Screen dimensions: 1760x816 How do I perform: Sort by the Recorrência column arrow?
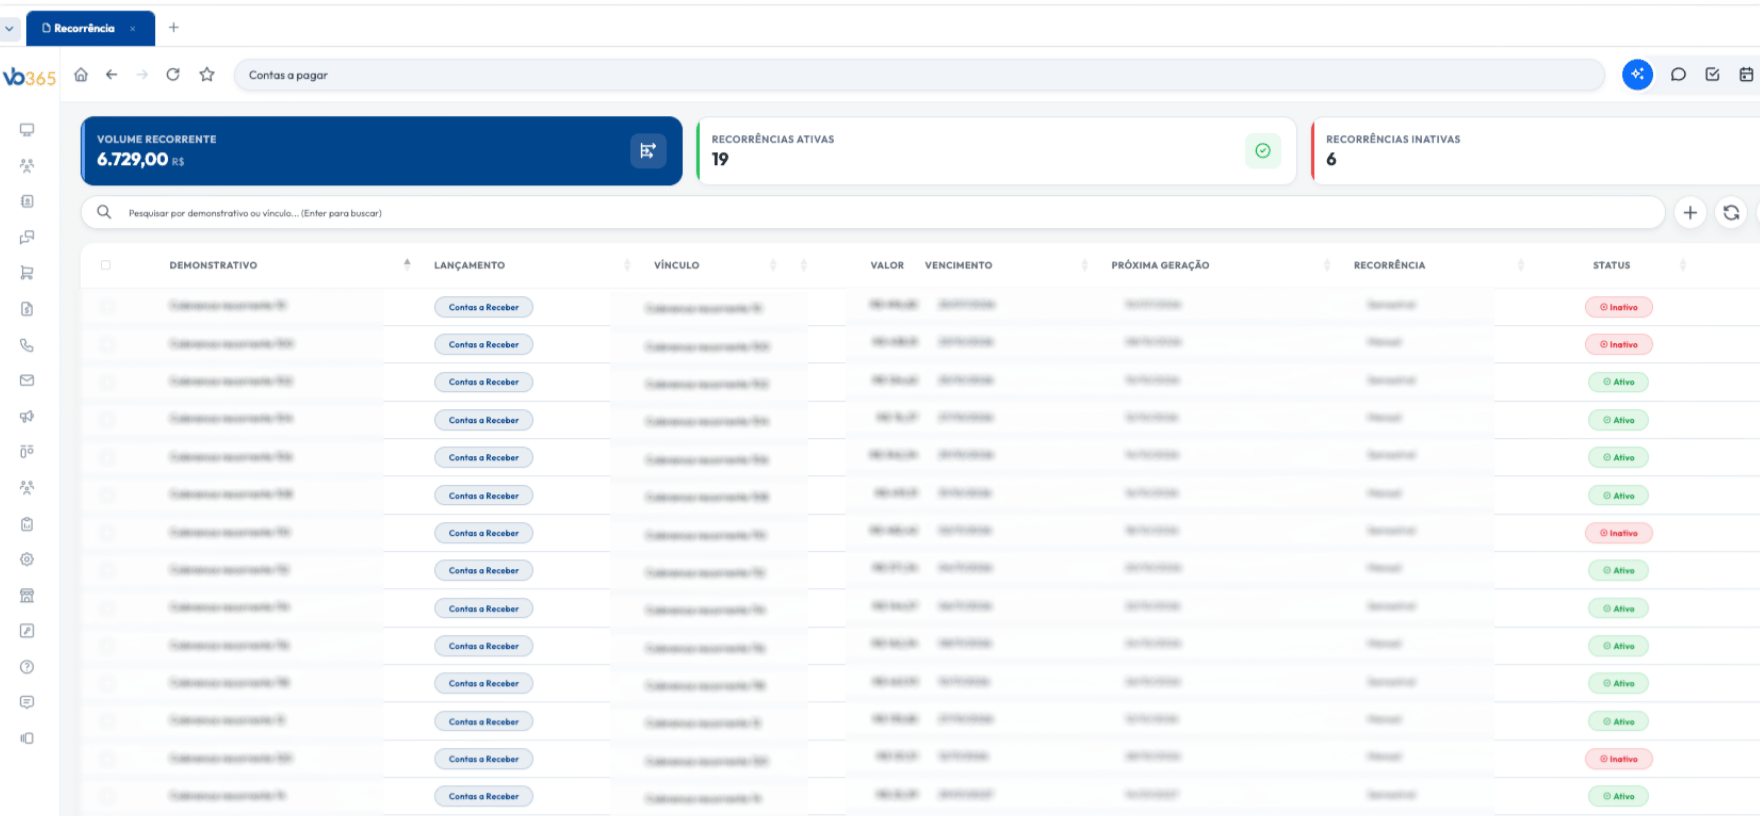click(1521, 265)
